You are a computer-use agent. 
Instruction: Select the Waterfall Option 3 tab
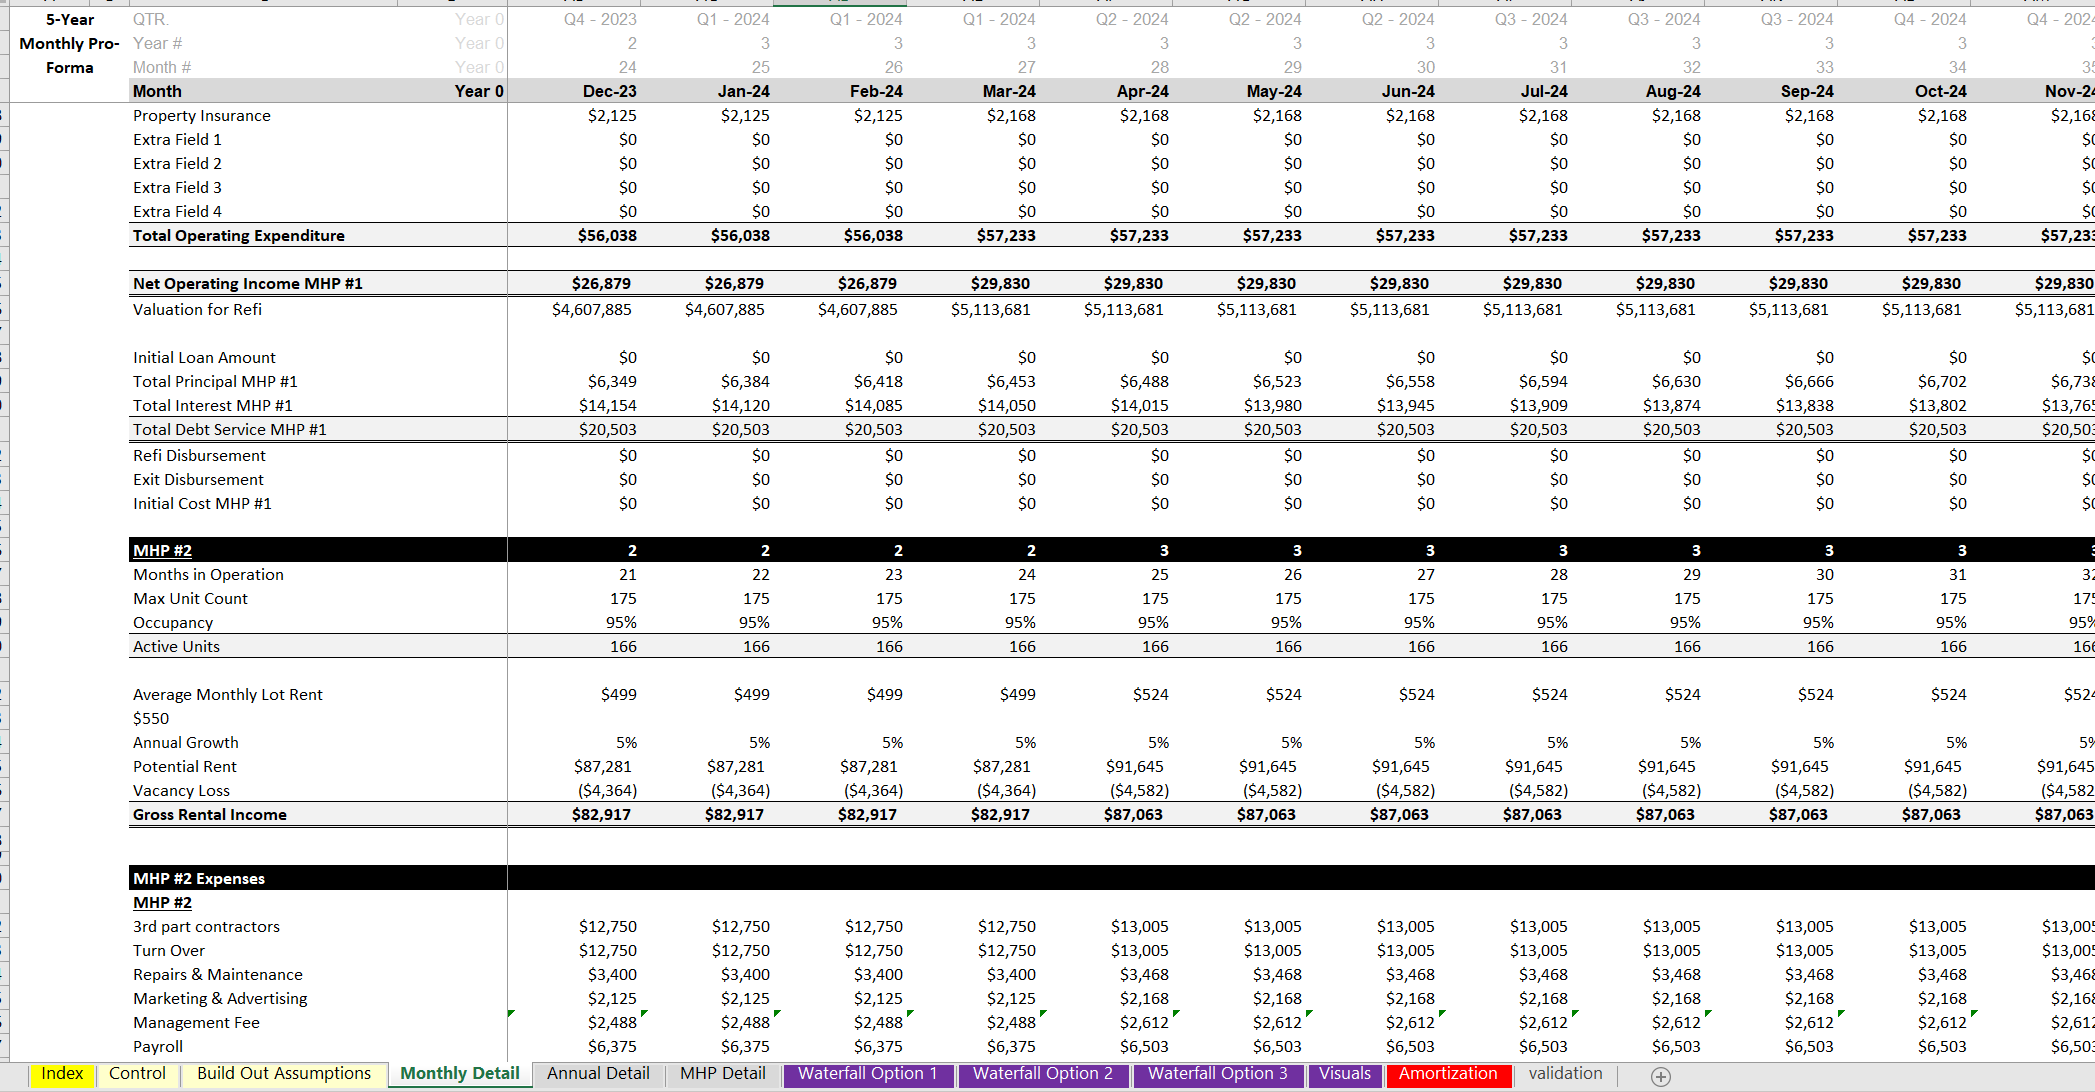1218,1074
